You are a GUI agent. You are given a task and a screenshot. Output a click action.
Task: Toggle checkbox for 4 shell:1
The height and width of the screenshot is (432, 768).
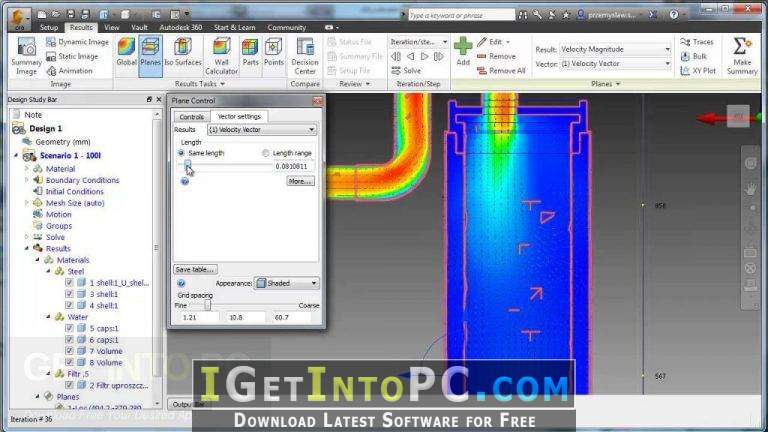69,305
